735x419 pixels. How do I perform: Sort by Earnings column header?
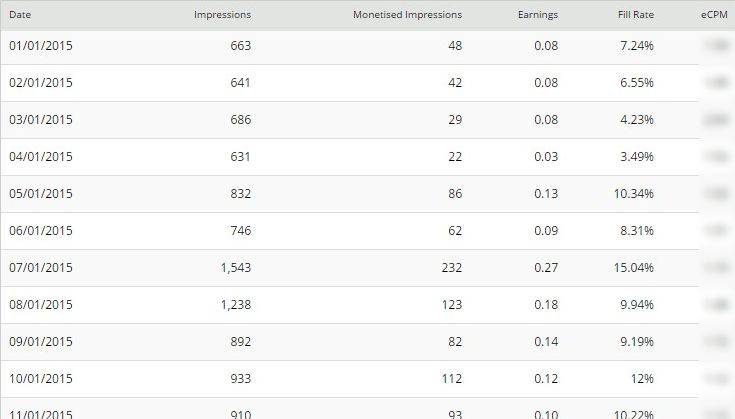point(538,15)
